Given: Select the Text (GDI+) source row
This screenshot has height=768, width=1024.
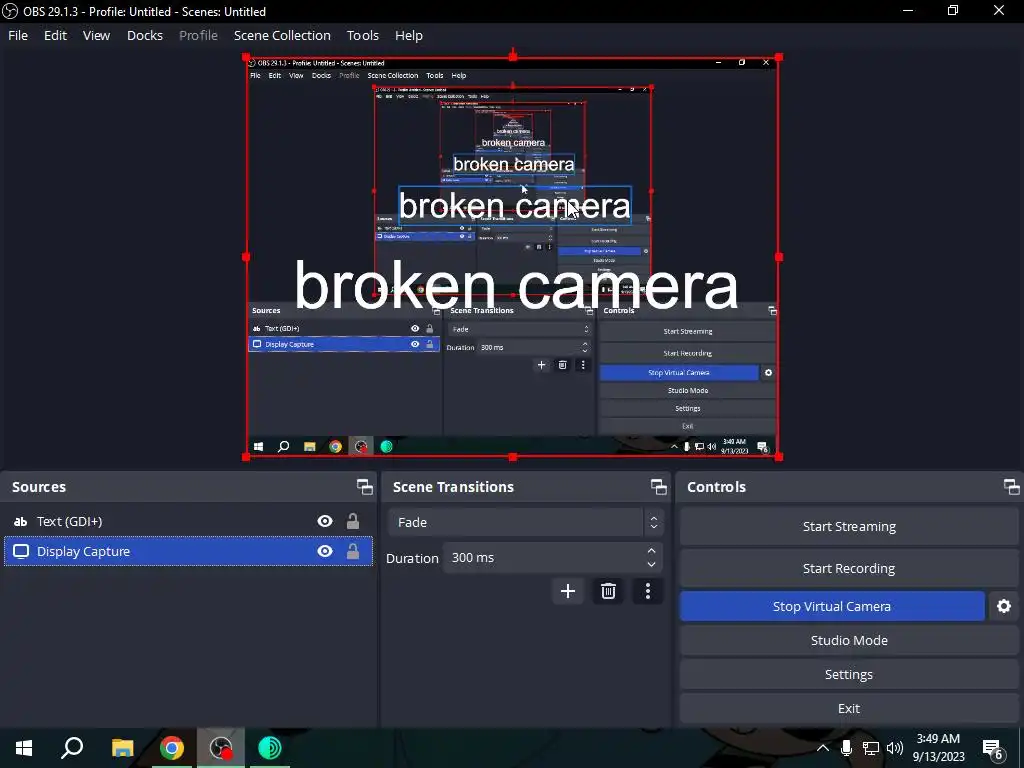Looking at the screenshot, I should point(188,521).
